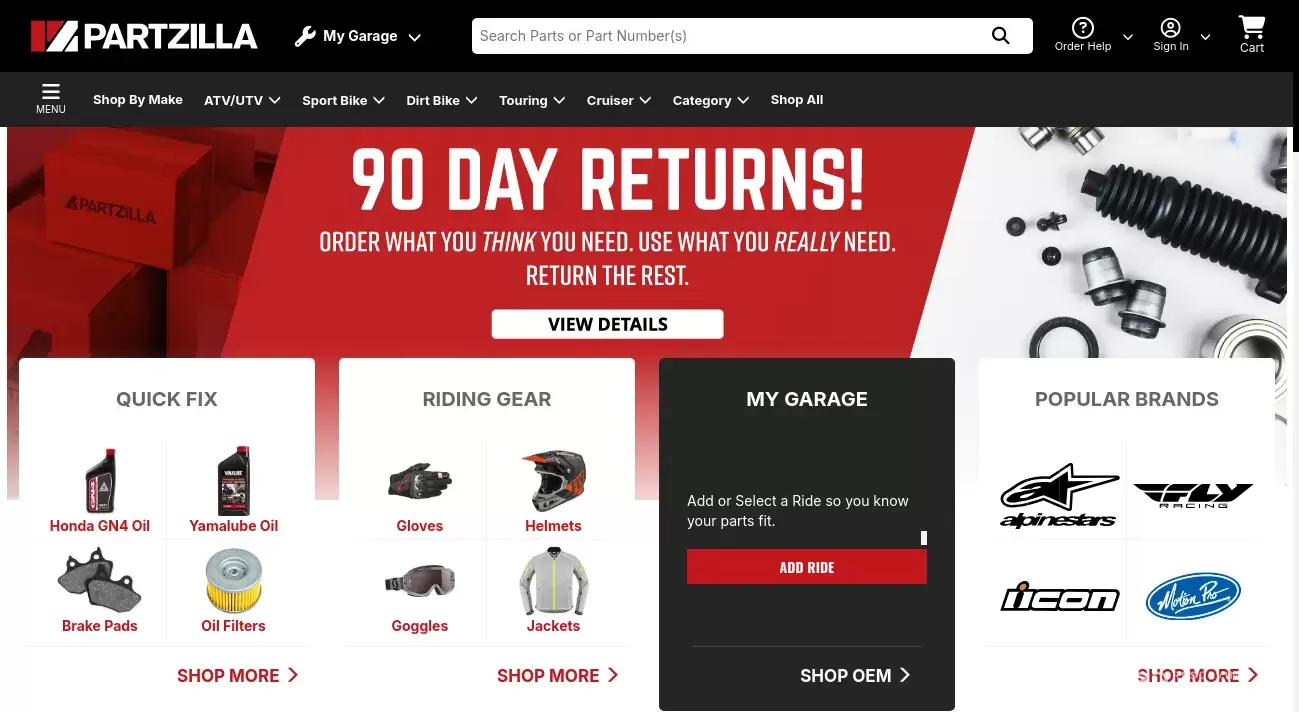This screenshot has height=712, width=1299.
Task: Expand the Sport Bike dropdown
Action: (343, 100)
